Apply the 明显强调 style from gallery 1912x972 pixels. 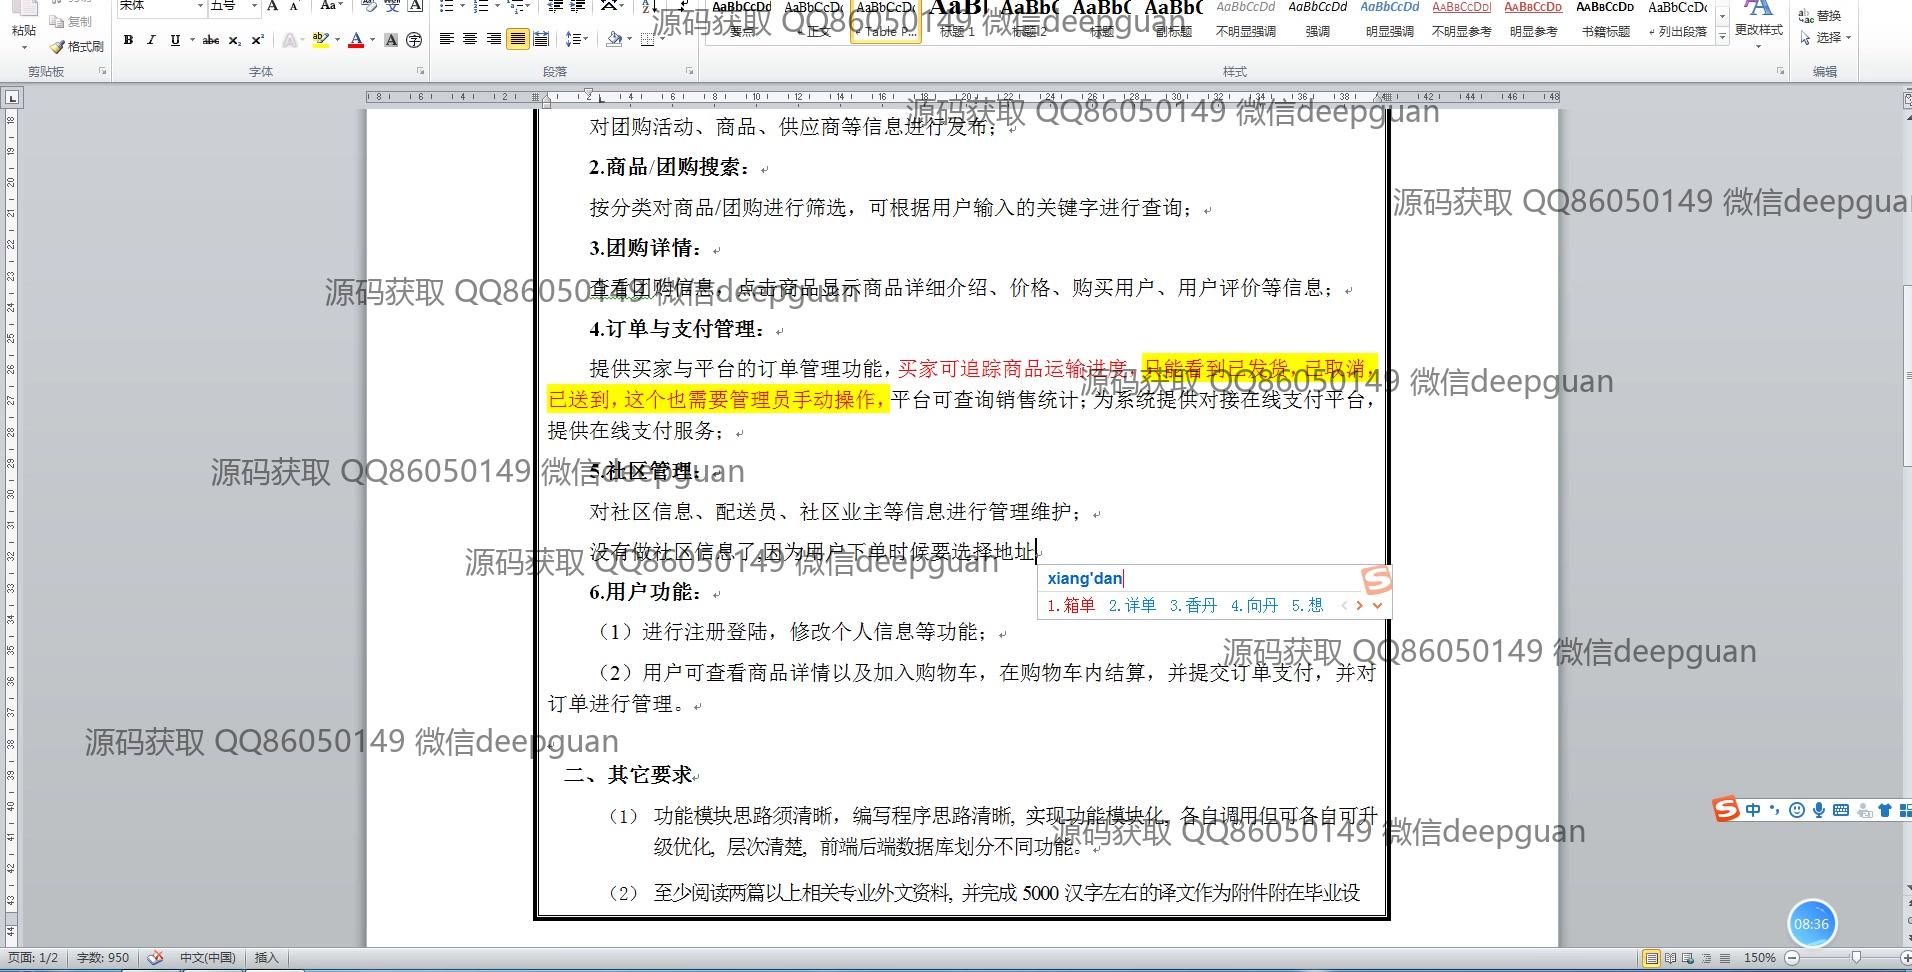1389,20
